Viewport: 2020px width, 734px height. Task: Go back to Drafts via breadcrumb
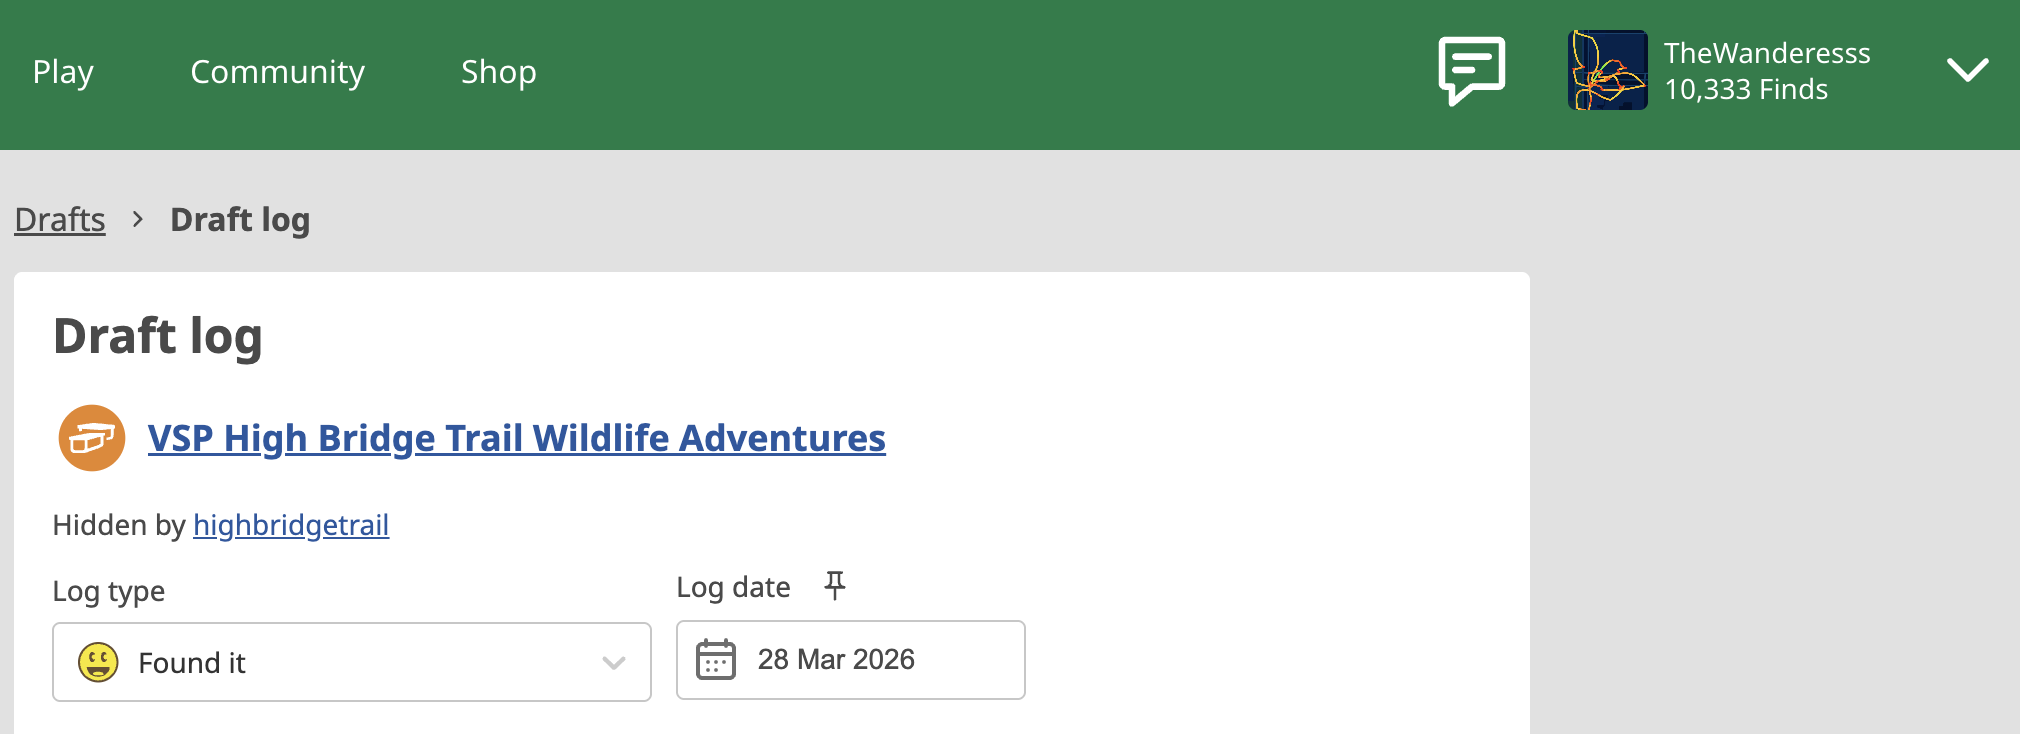pyautogui.click(x=60, y=219)
